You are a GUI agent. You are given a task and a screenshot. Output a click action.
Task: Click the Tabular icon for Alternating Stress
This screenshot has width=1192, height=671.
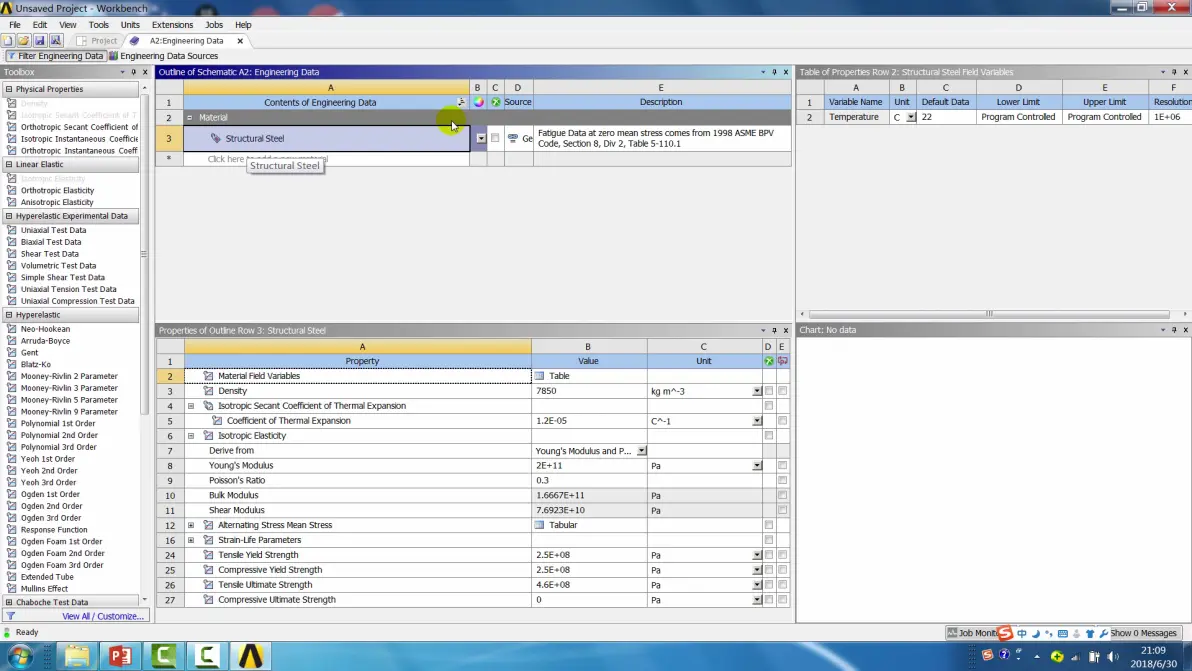(x=539, y=525)
